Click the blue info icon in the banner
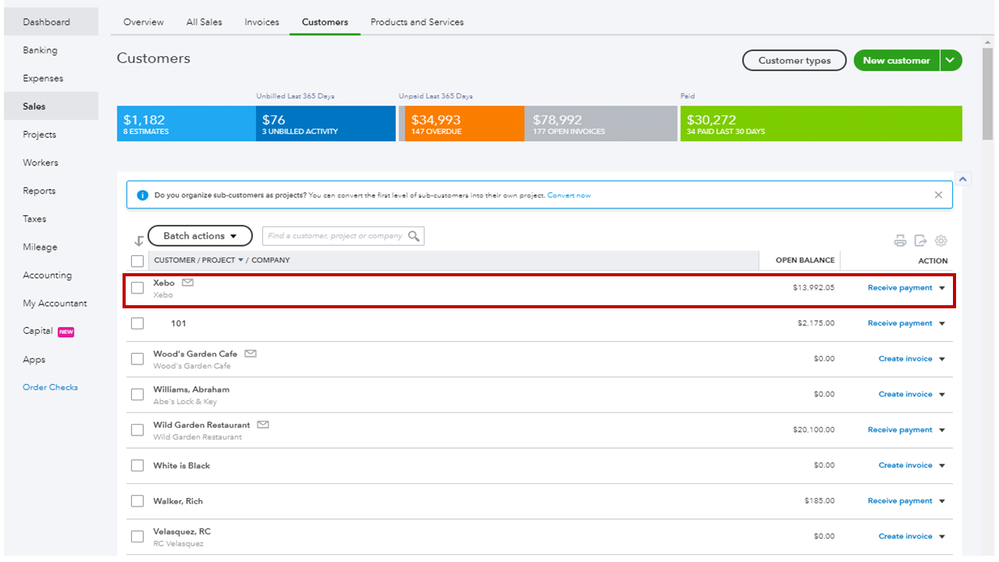 pos(142,195)
